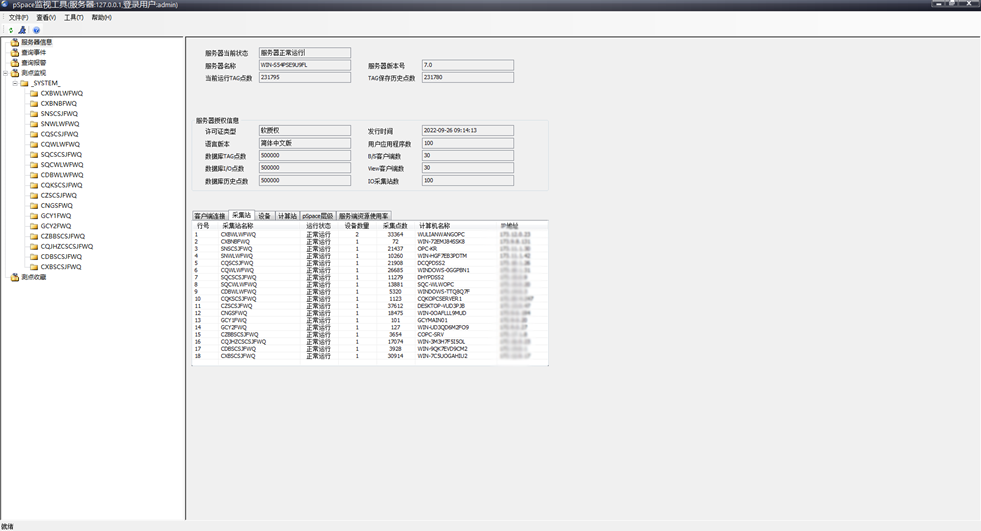Click the blue help toolbar icon
This screenshot has width=981, height=531.
coord(36,30)
